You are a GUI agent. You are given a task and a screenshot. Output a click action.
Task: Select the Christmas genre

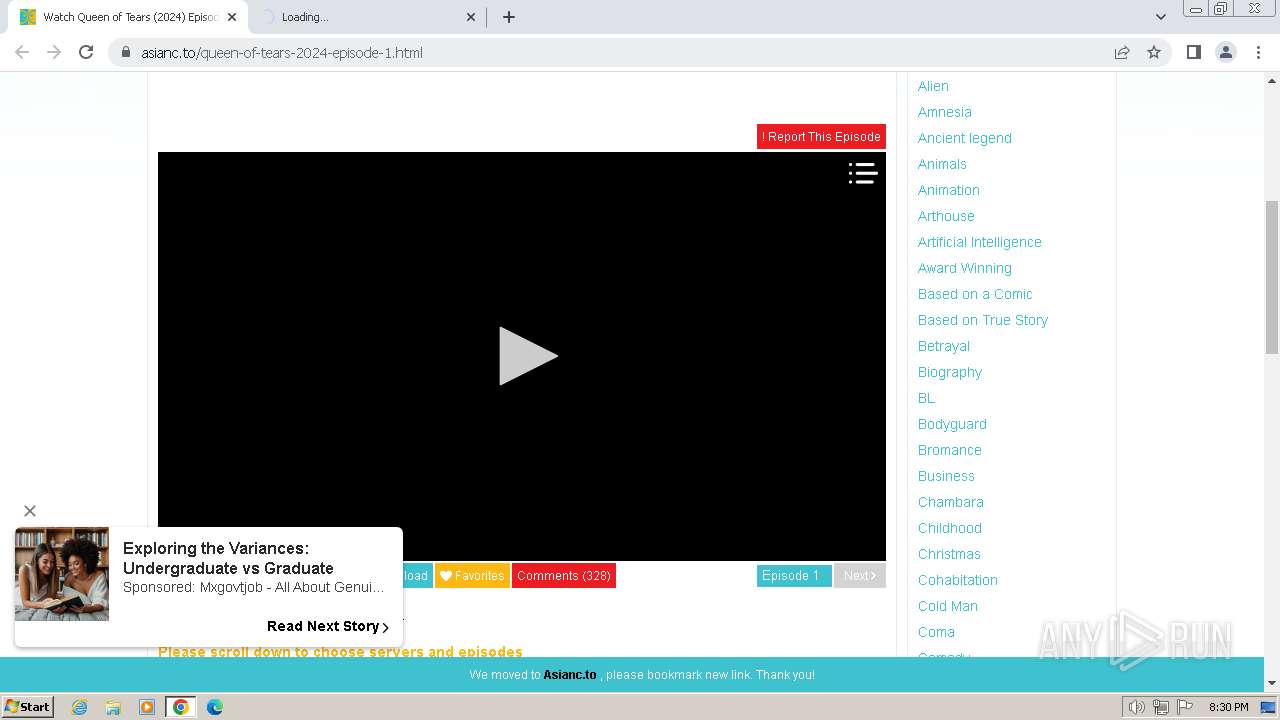[x=949, y=554]
